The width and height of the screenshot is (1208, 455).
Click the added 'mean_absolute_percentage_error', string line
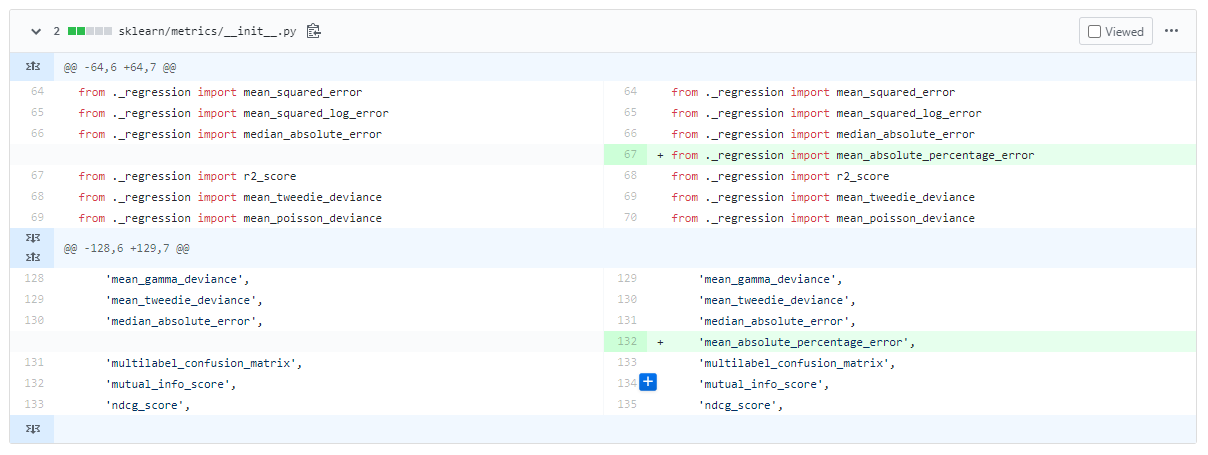(807, 342)
